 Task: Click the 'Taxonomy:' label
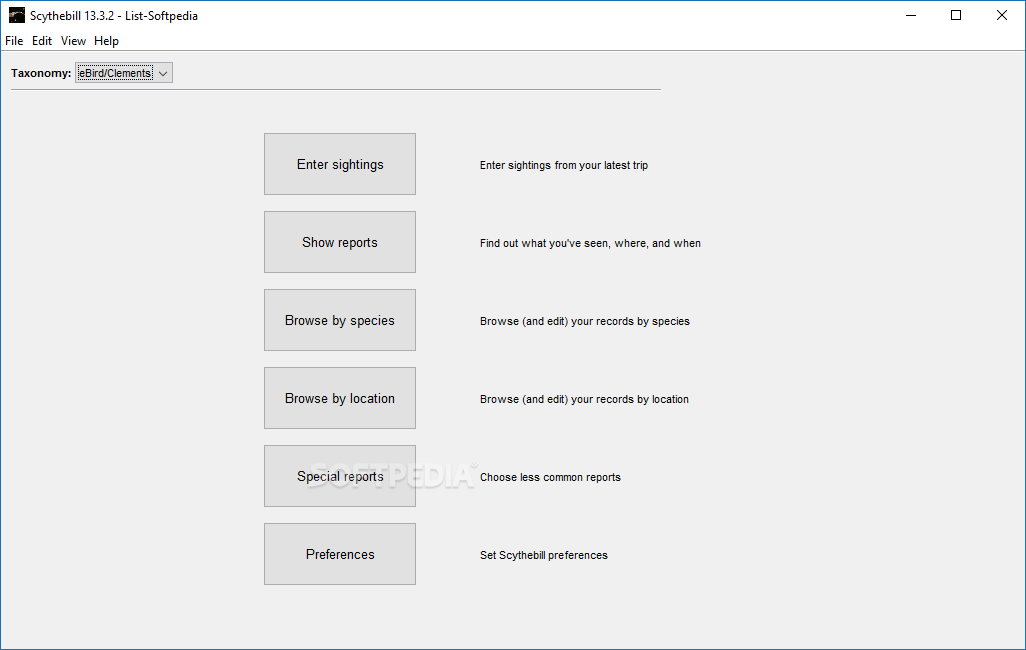coord(41,73)
